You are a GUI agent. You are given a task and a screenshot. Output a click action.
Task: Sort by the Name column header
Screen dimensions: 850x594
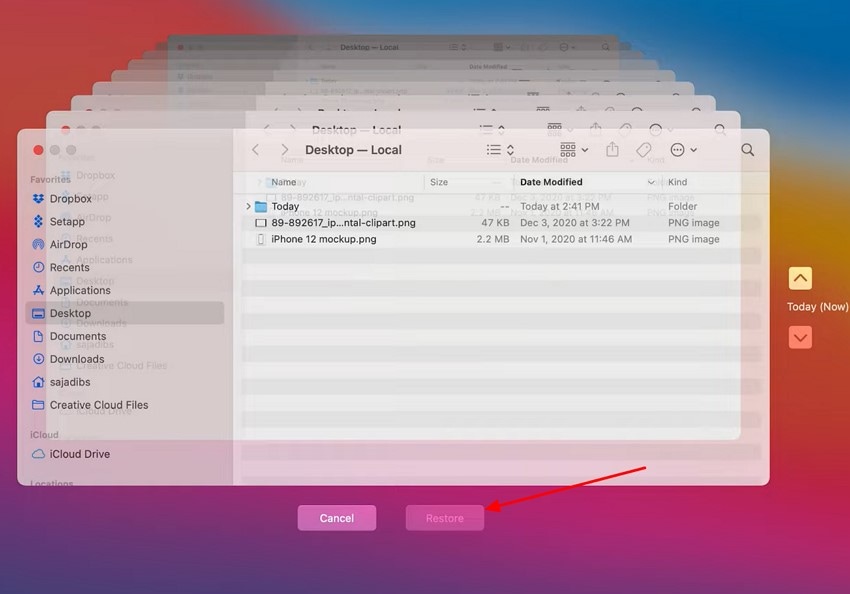point(284,182)
